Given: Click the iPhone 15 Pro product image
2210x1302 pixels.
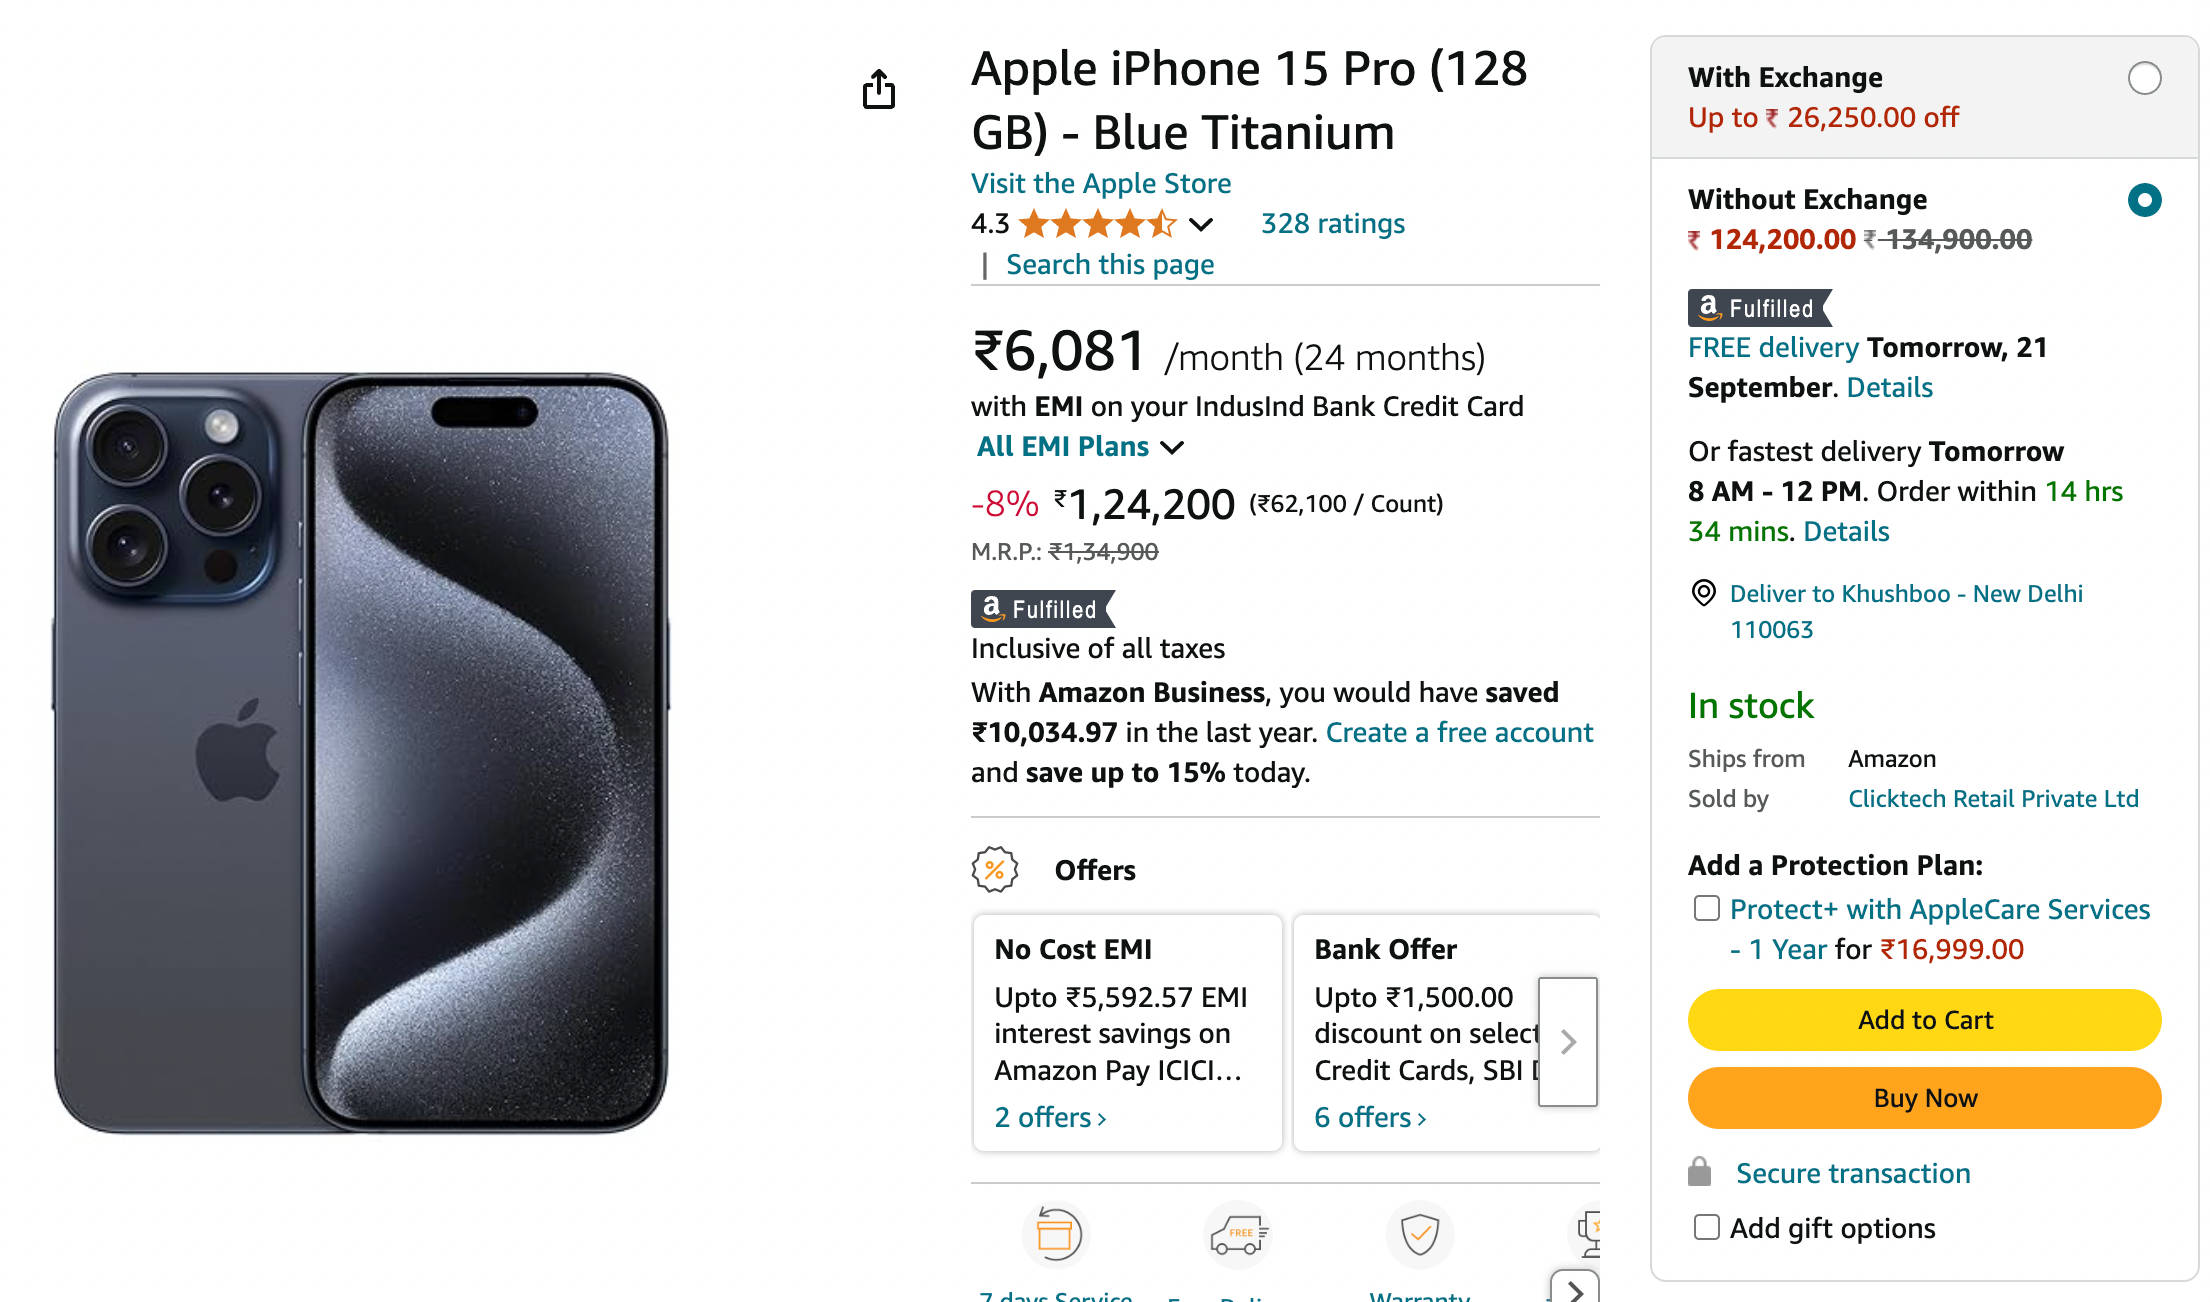Looking at the screenshot, I should tap(361, 753).
